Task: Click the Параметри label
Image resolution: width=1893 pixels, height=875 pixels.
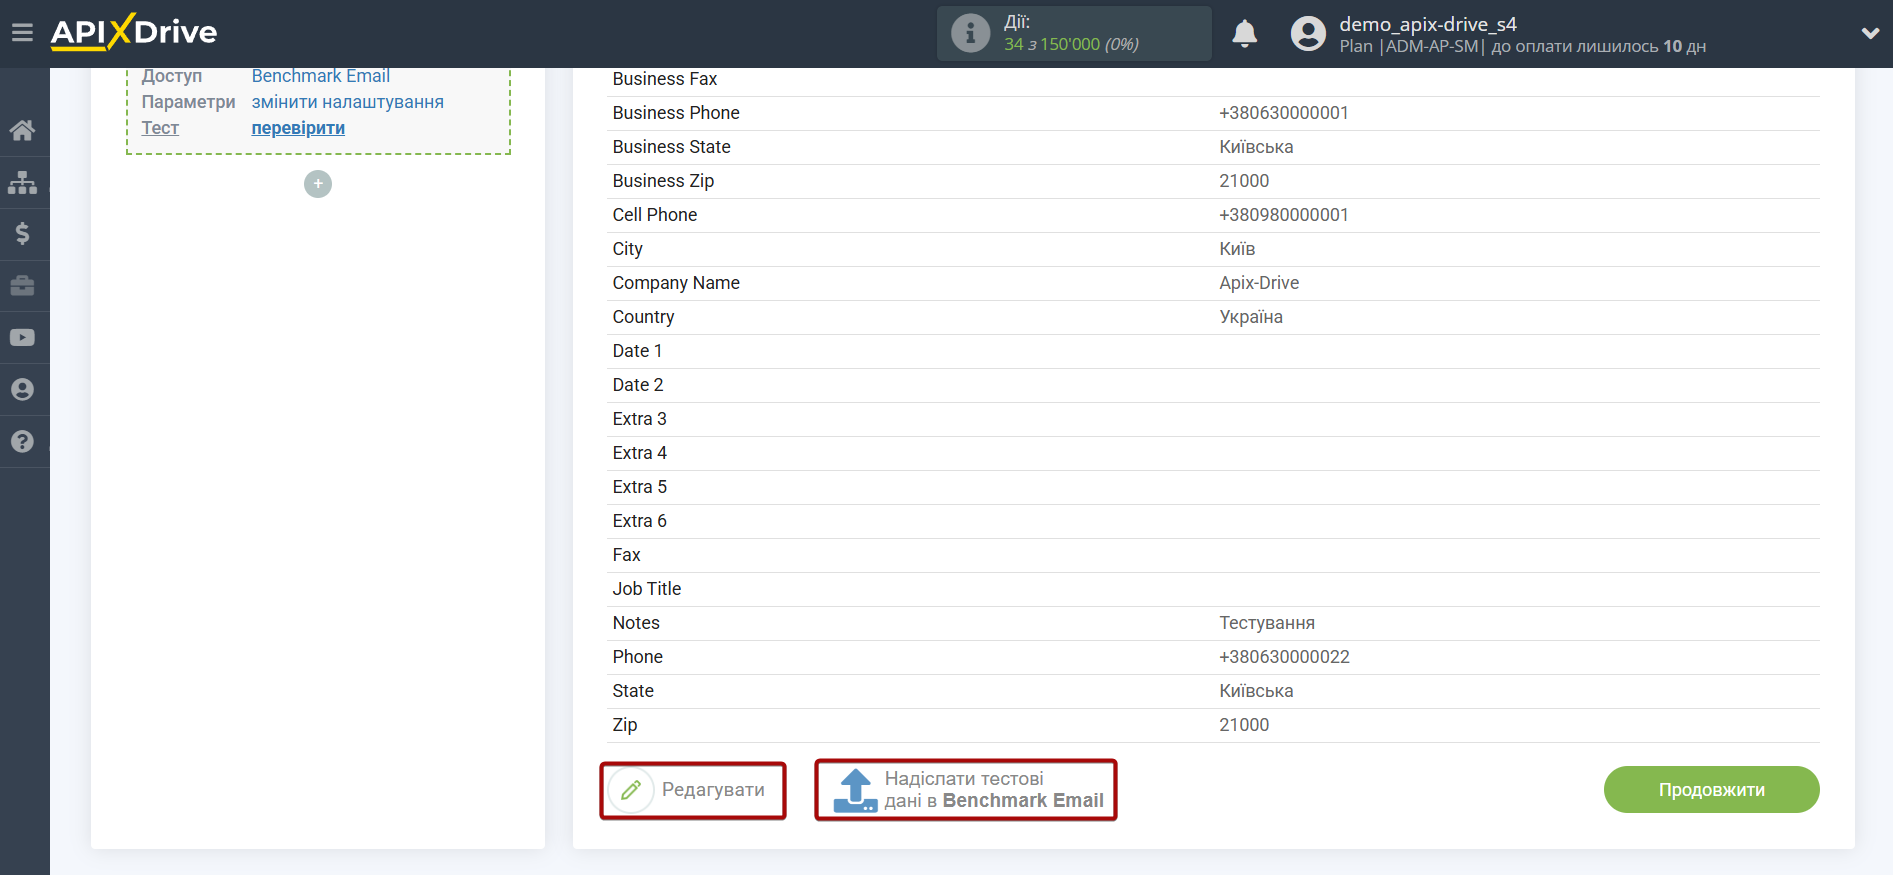Action: click(x=189, y=102)
